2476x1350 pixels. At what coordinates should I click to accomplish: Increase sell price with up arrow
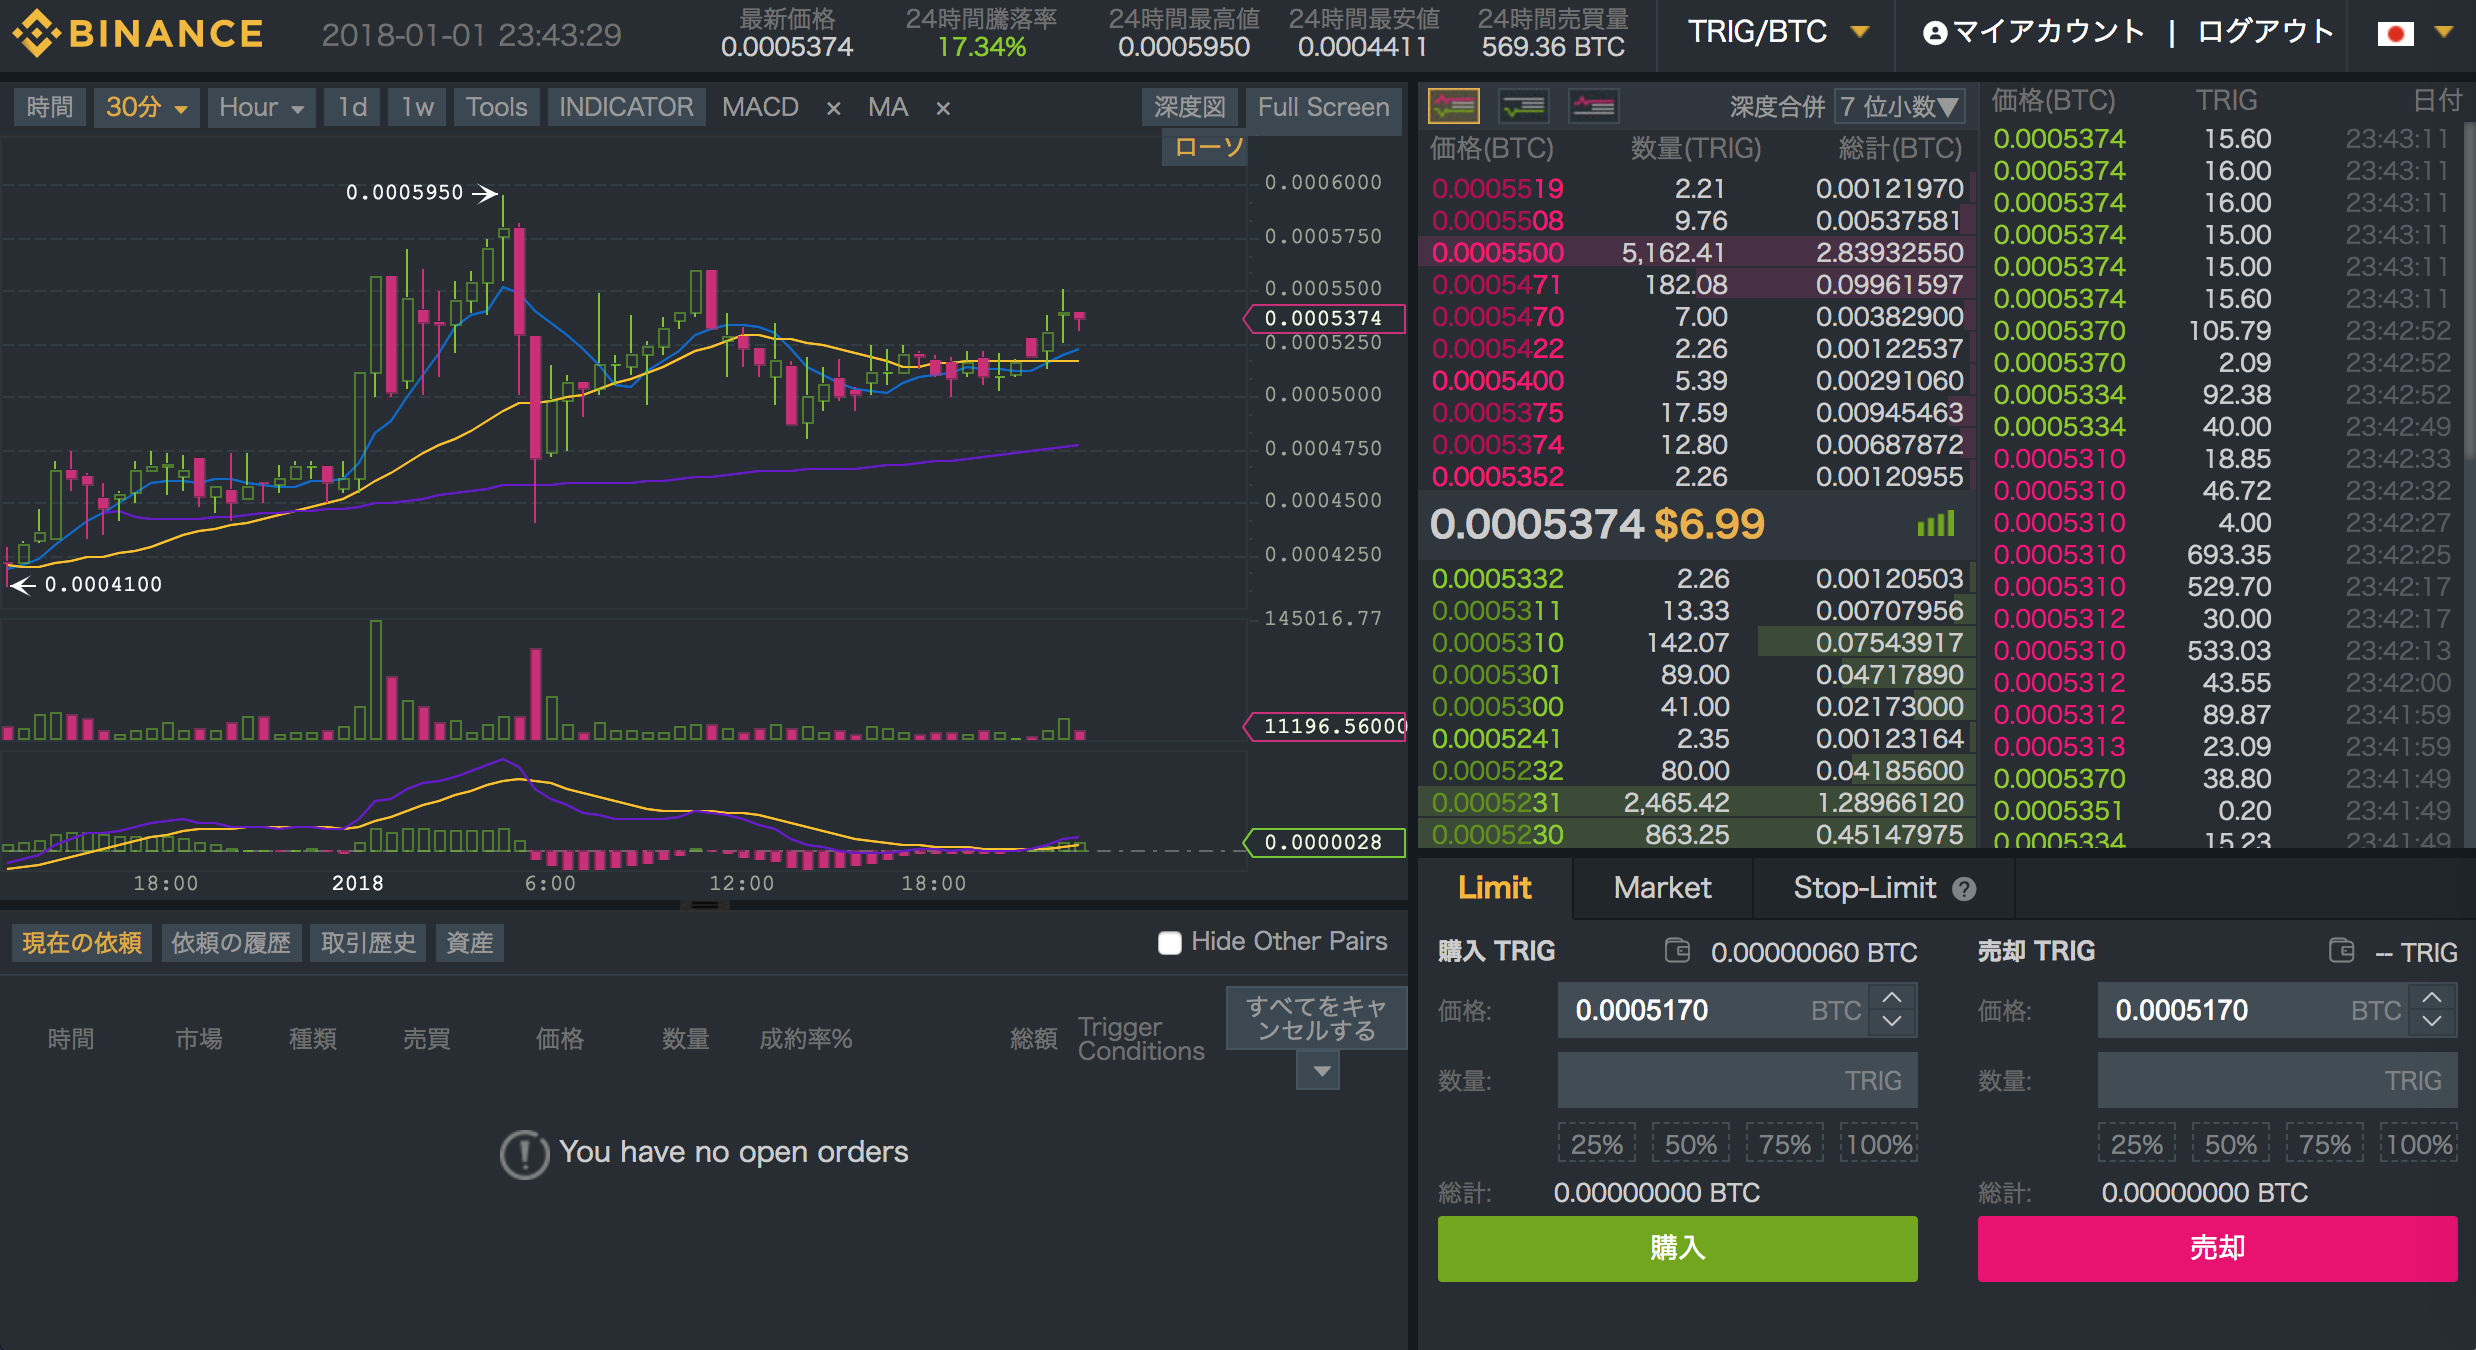click(2432, 998)
